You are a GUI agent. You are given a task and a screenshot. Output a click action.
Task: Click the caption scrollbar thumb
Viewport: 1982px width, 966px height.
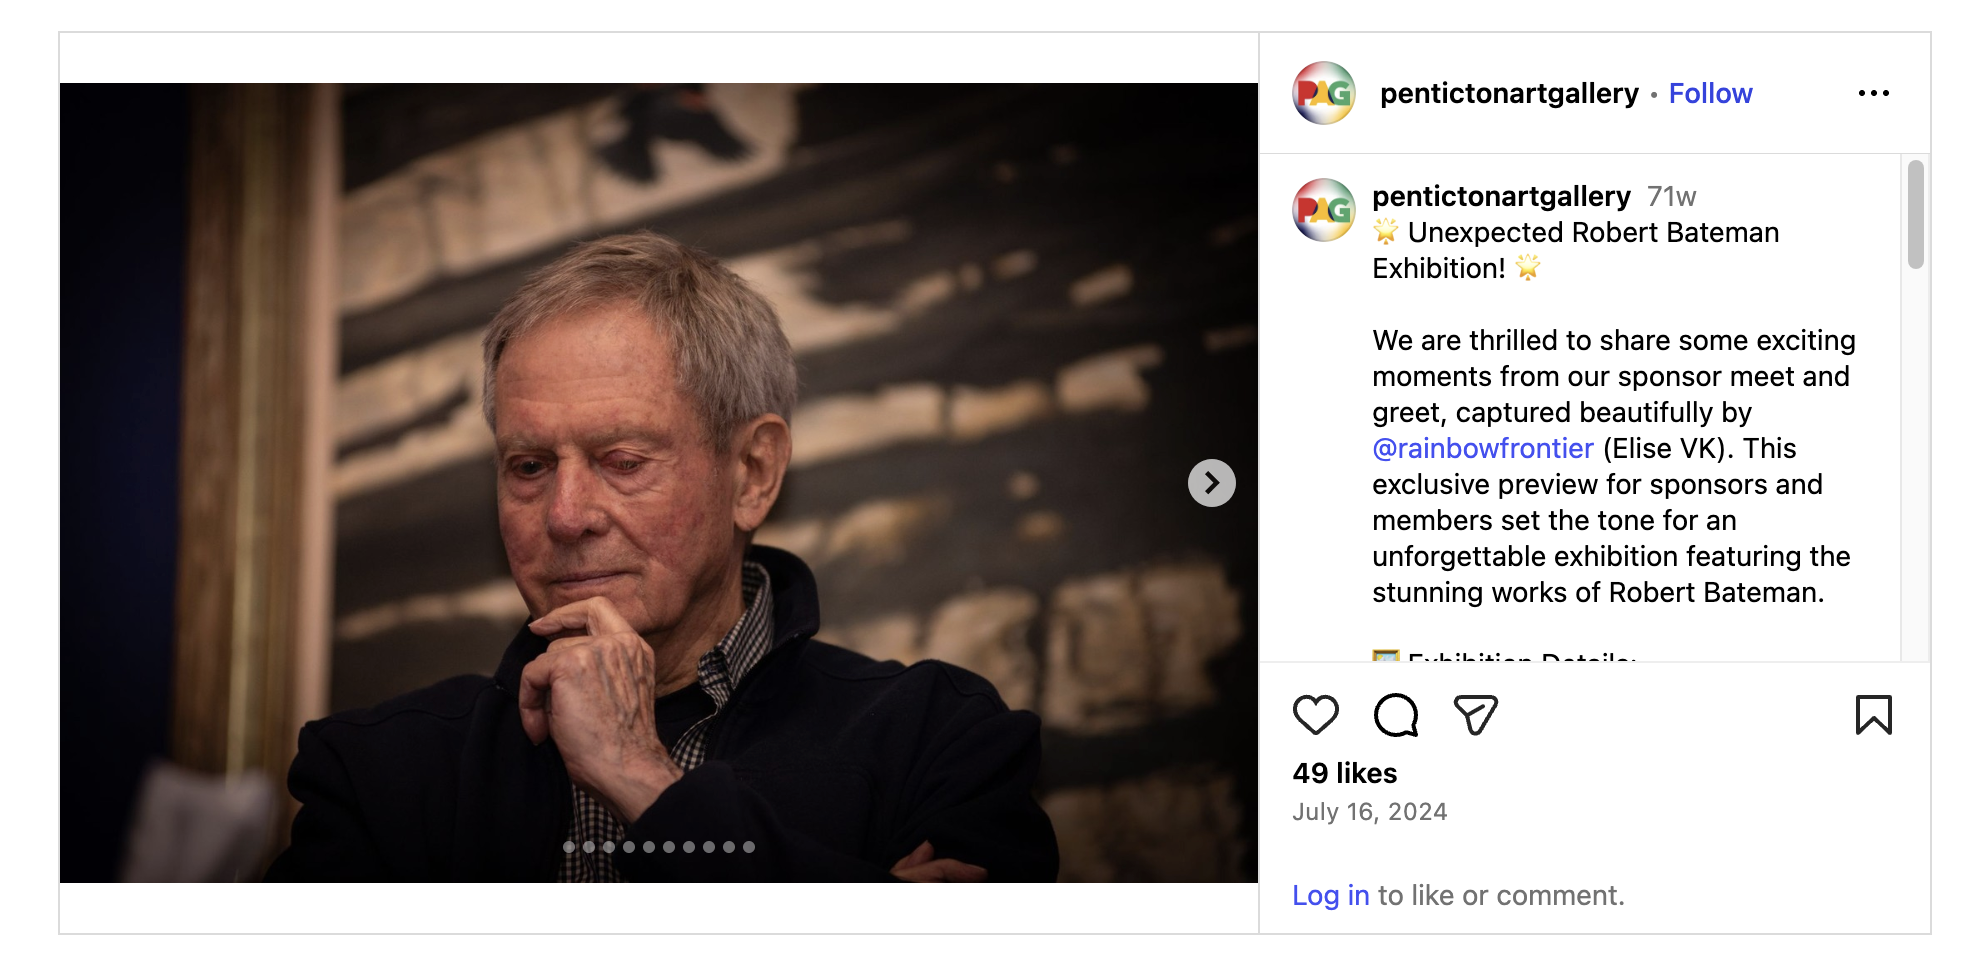pyautogui.click(x=1915, y=214)
